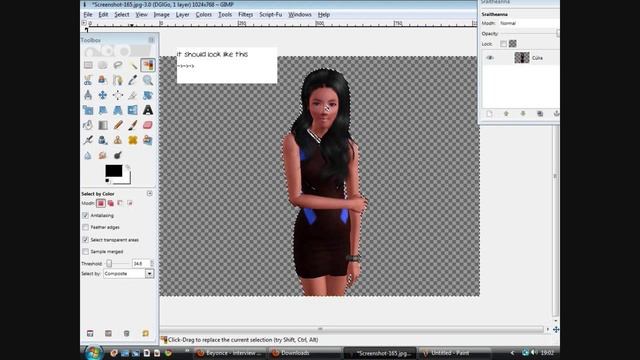
Task: Open the Script-Fu menu
Action: click(271, 15)
